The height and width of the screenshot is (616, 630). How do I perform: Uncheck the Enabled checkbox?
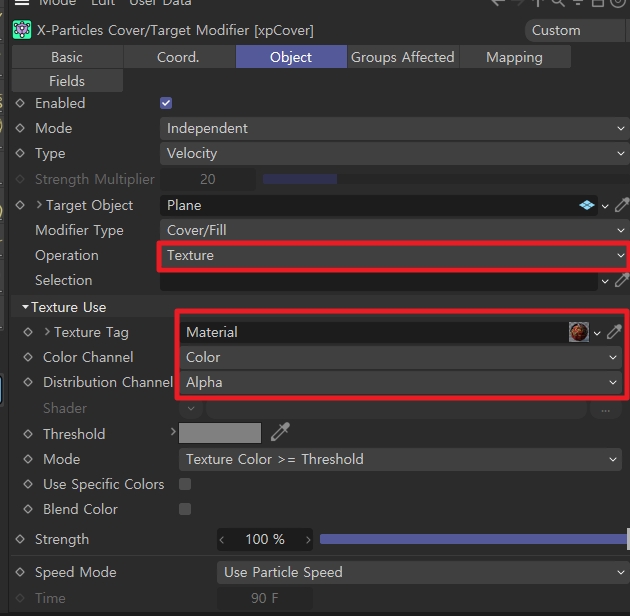point(166,103)
